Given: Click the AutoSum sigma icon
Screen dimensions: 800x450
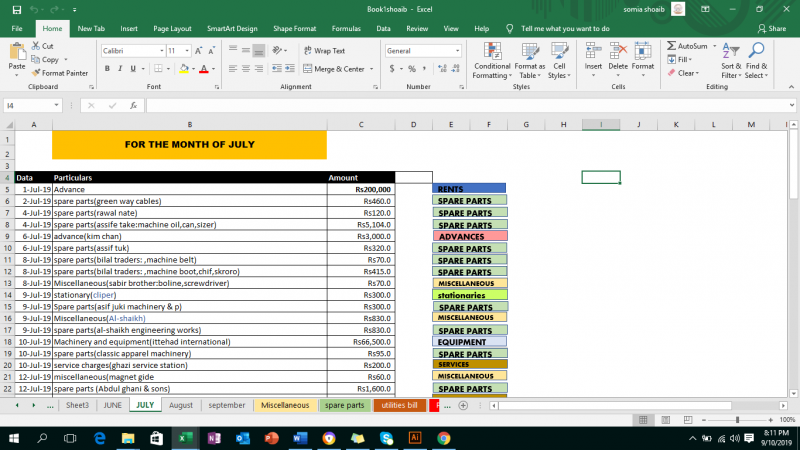Looking at the screenshot, I should (671, 46).
